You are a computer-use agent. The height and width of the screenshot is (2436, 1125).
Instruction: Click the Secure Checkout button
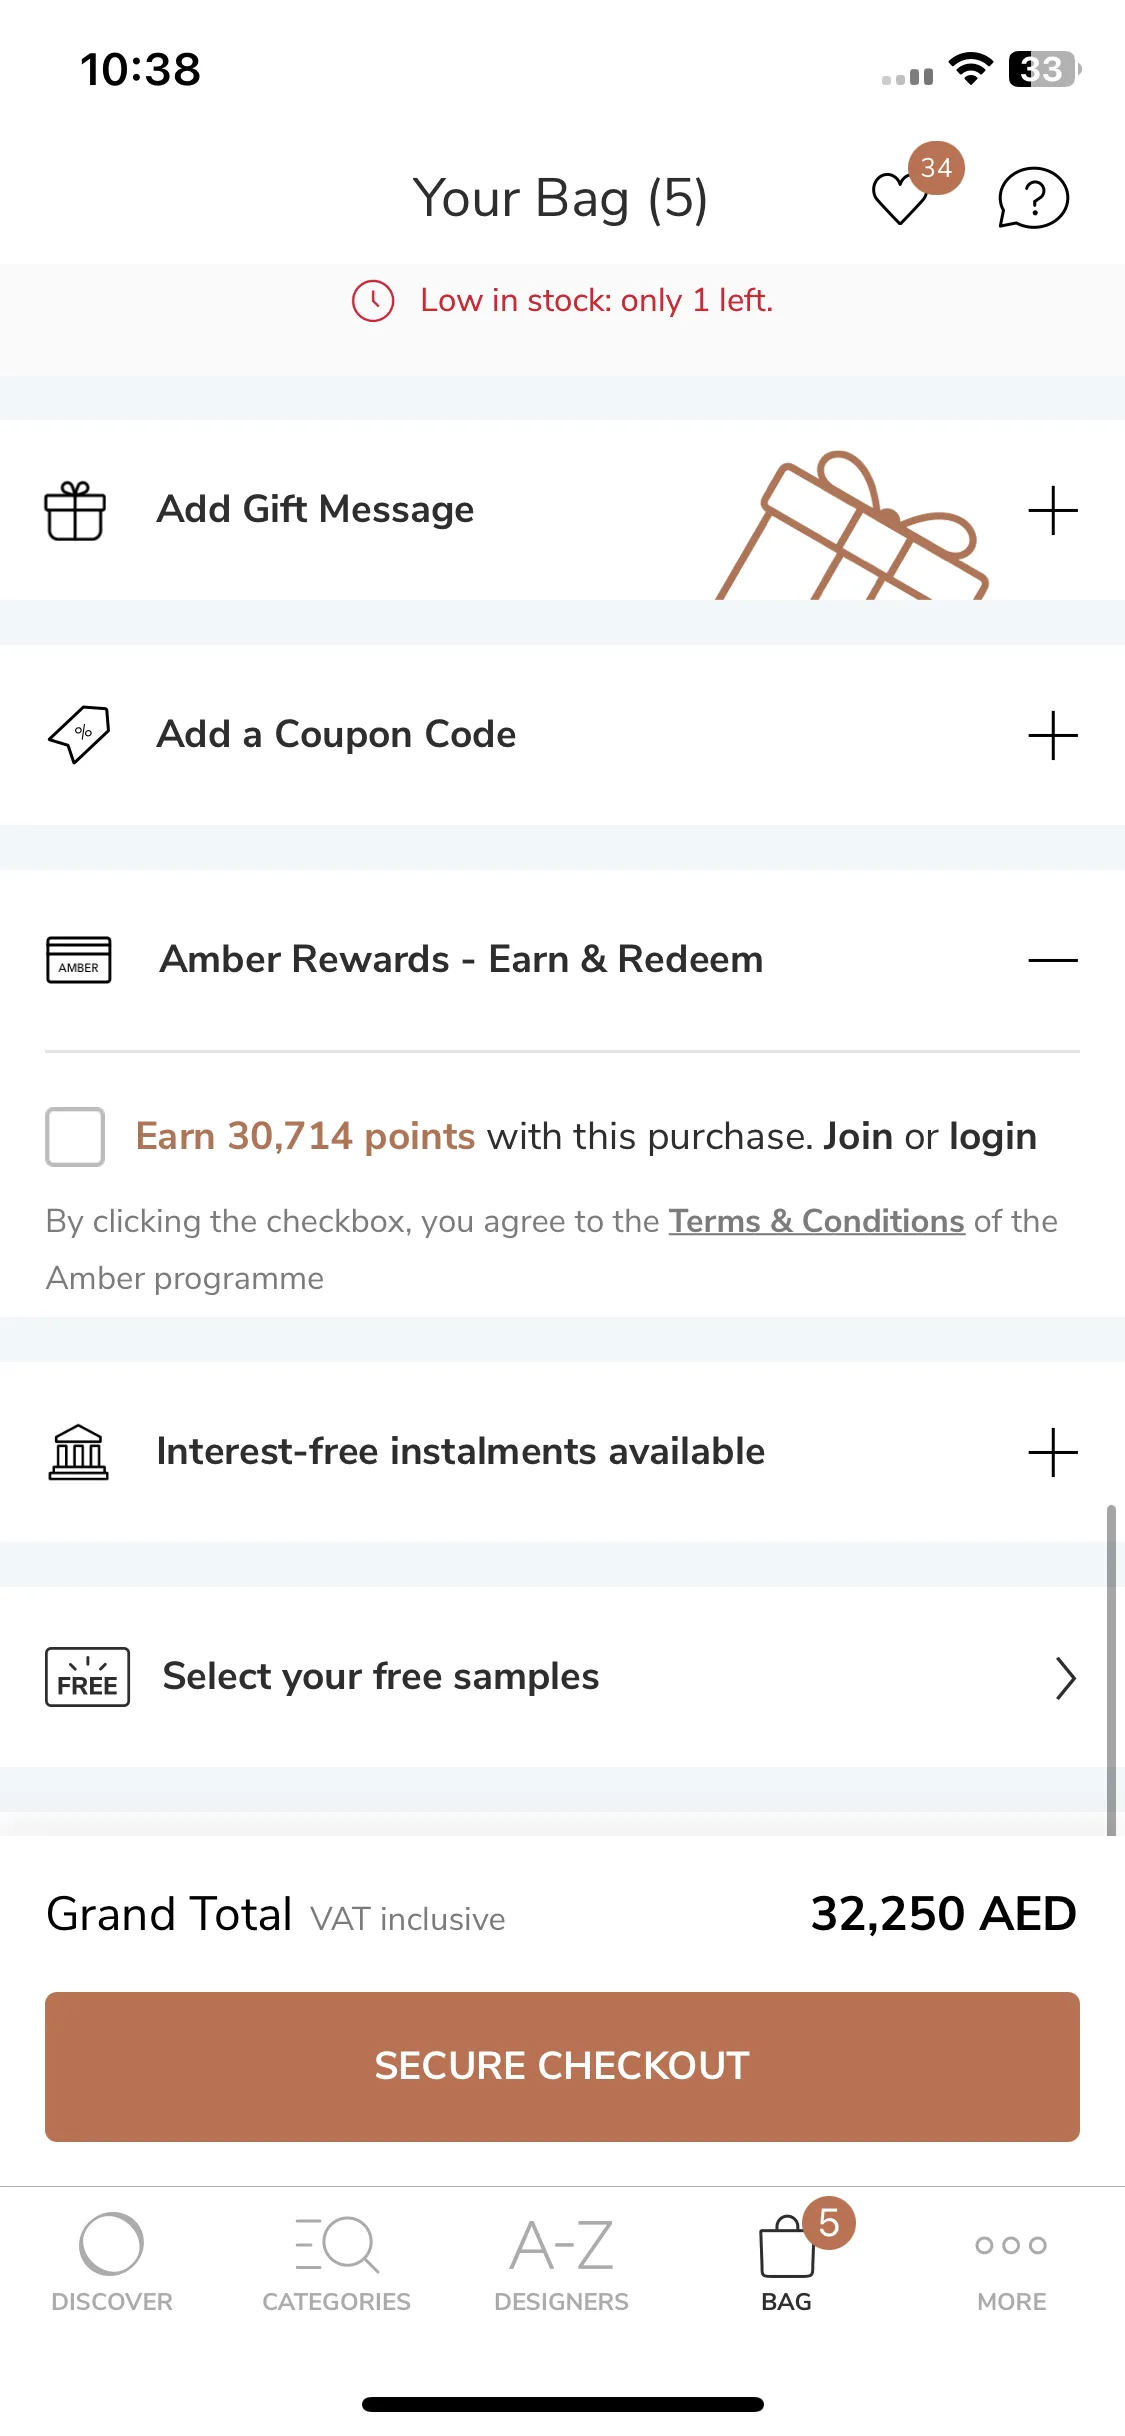point(562,2067)
